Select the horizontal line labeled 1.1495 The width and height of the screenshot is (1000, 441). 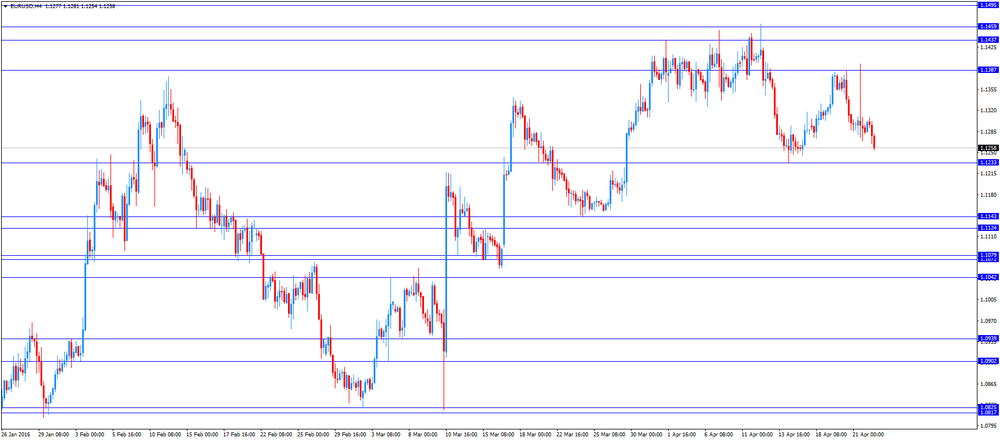489,4
